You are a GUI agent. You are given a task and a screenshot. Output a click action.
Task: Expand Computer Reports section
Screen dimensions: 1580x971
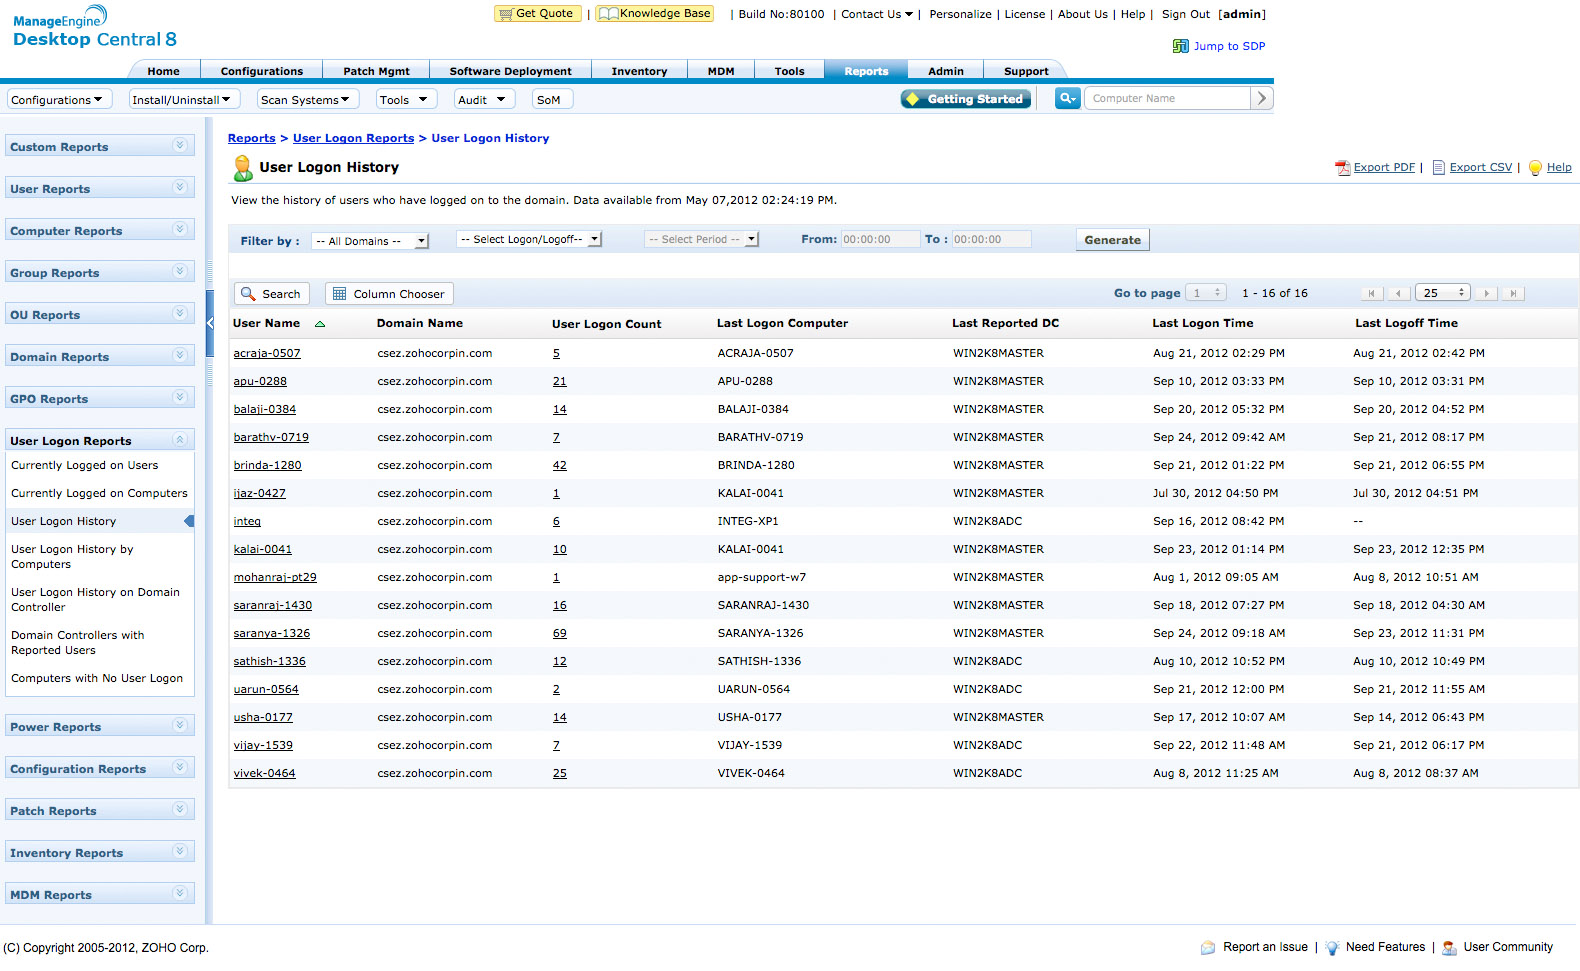pyautogui.click(x=180, y=230)
